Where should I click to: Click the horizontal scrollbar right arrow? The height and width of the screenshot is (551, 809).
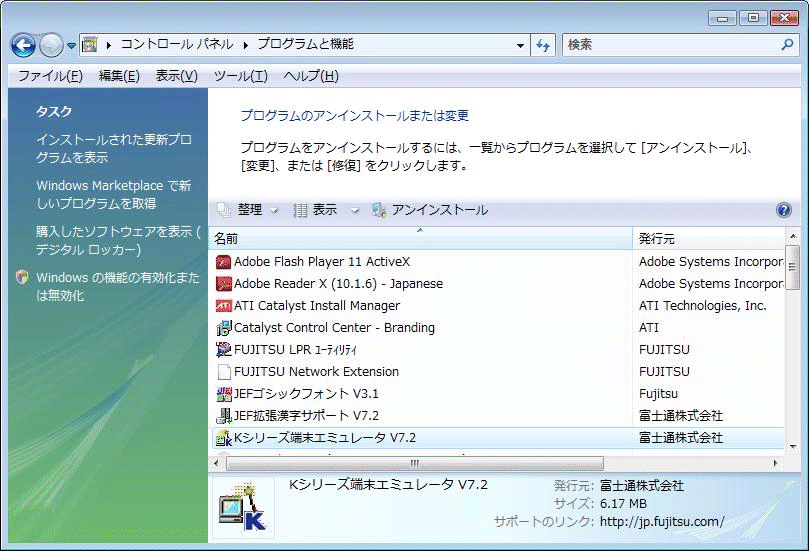click(x=775, y=463)
